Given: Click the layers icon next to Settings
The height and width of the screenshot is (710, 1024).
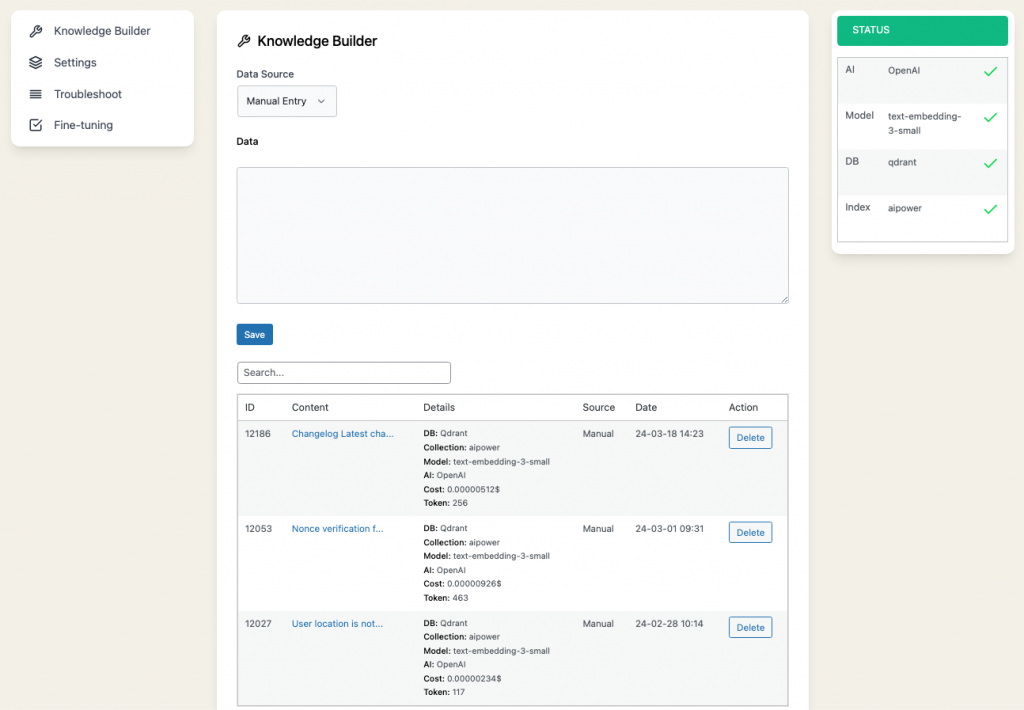Looking at the screenshot, I should [x=36, y=62].
